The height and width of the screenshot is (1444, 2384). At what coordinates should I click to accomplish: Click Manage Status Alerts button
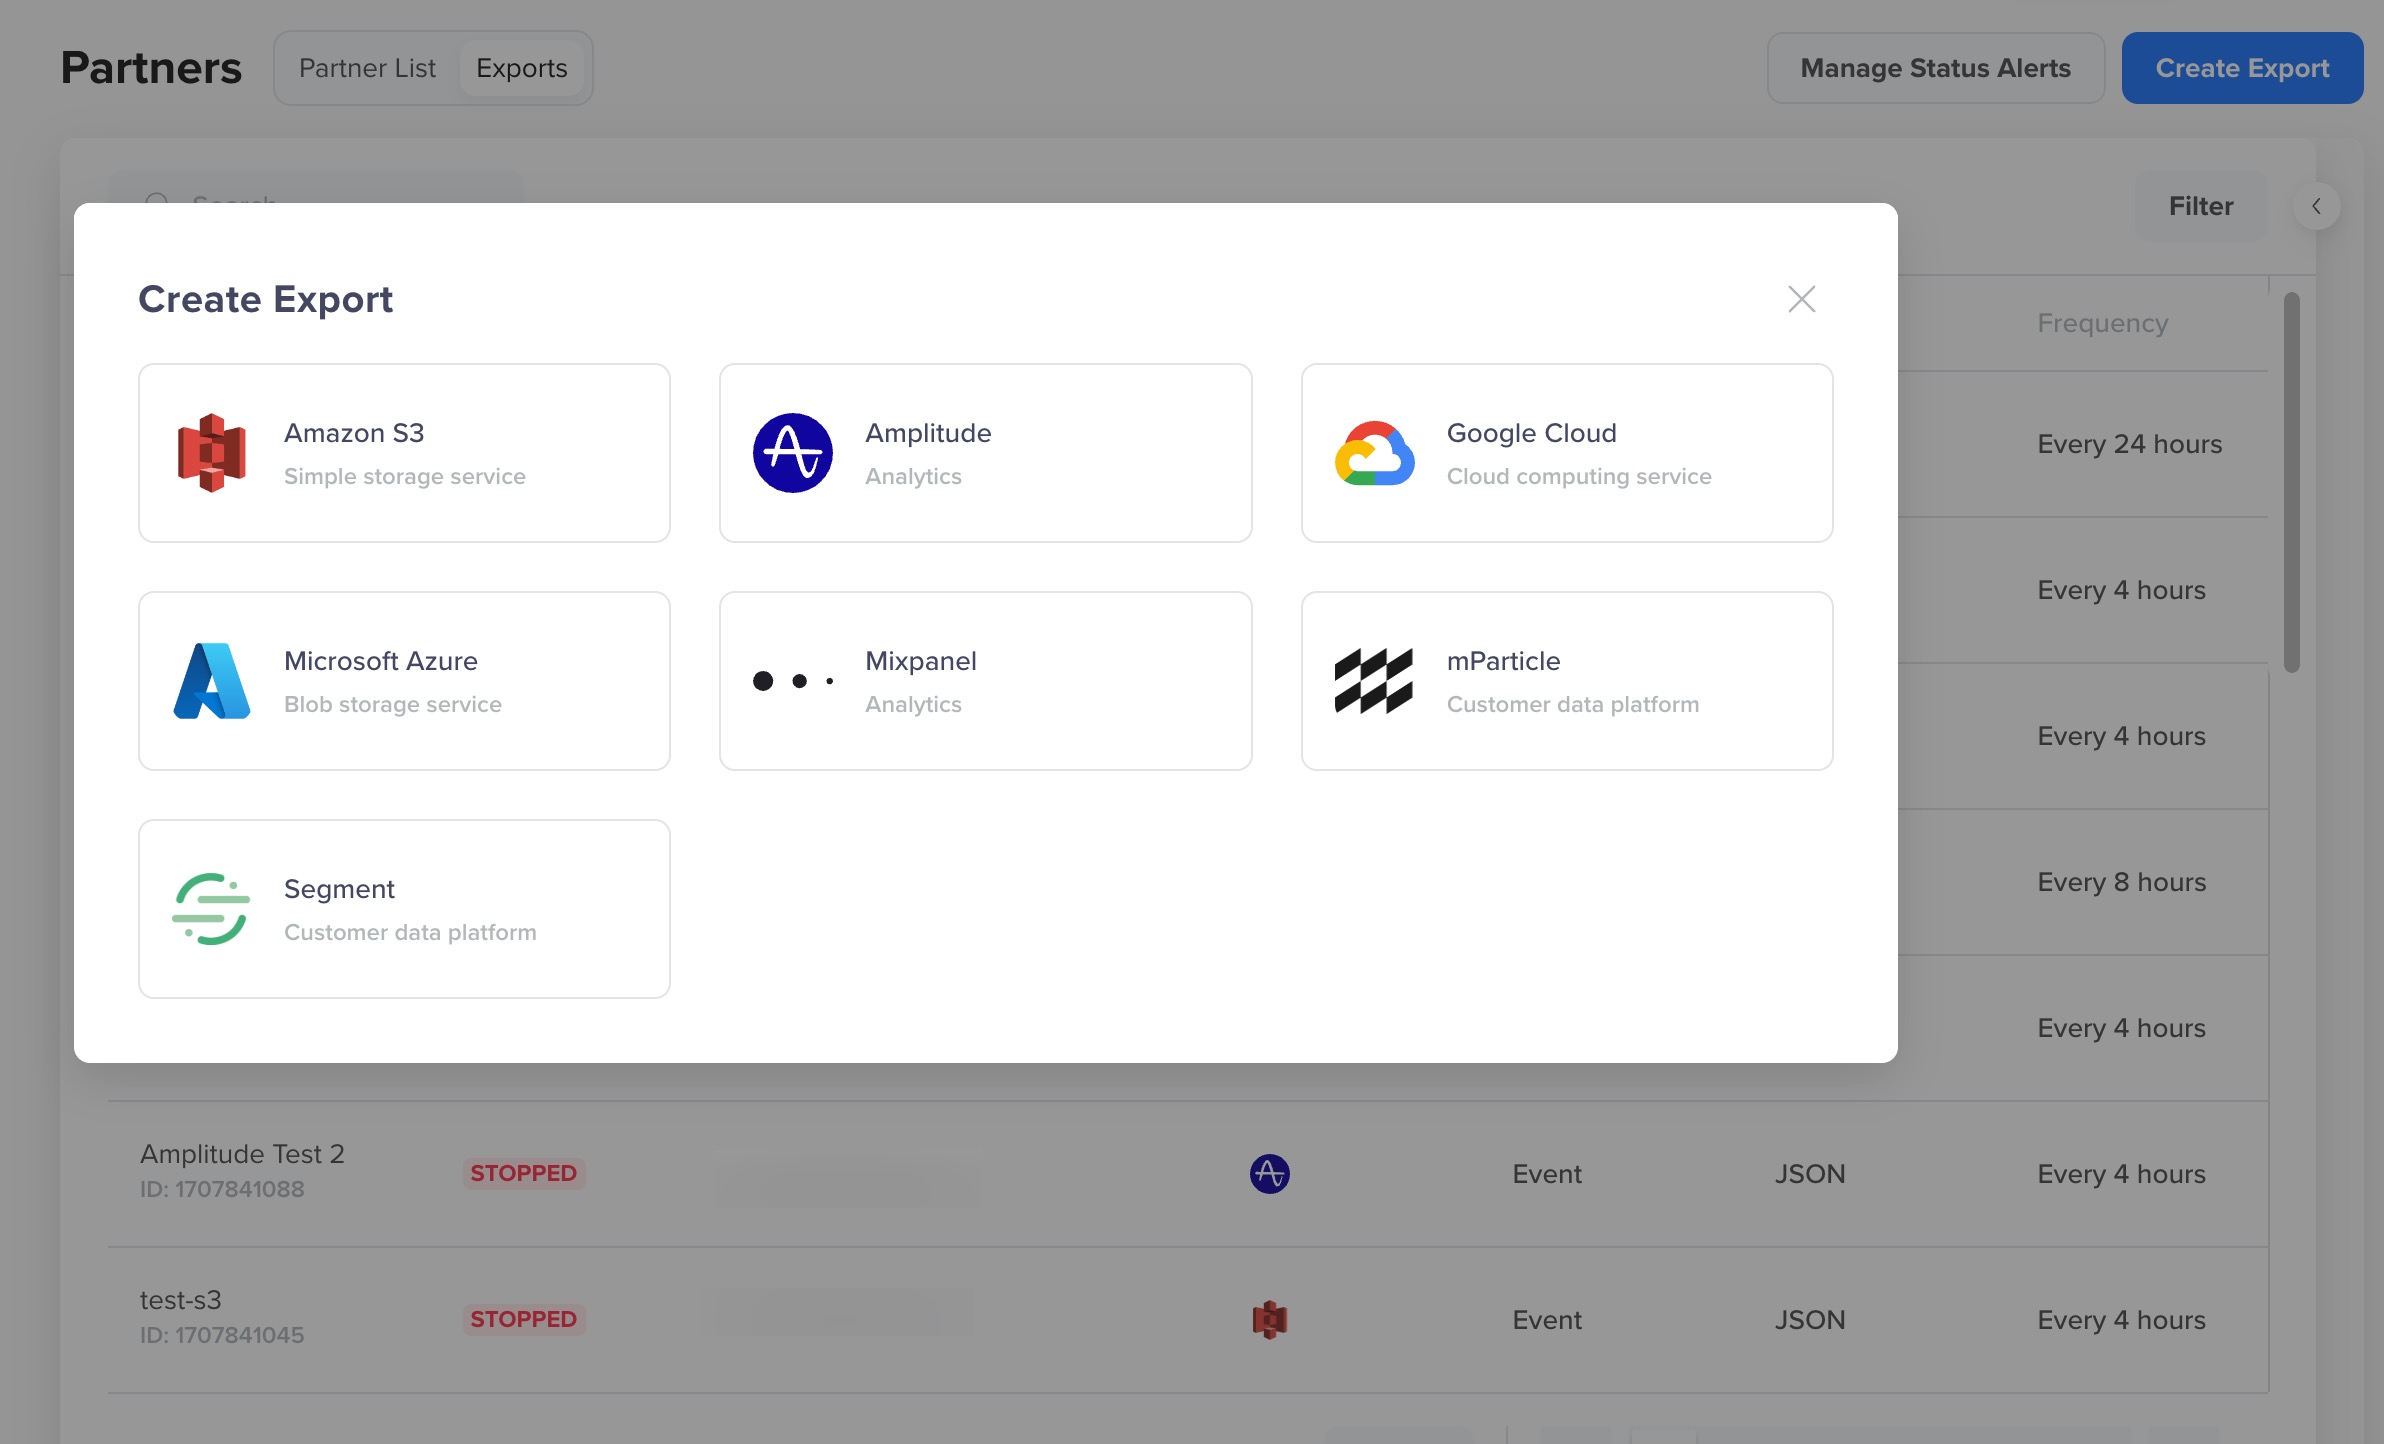click(x=1934, y=68)
